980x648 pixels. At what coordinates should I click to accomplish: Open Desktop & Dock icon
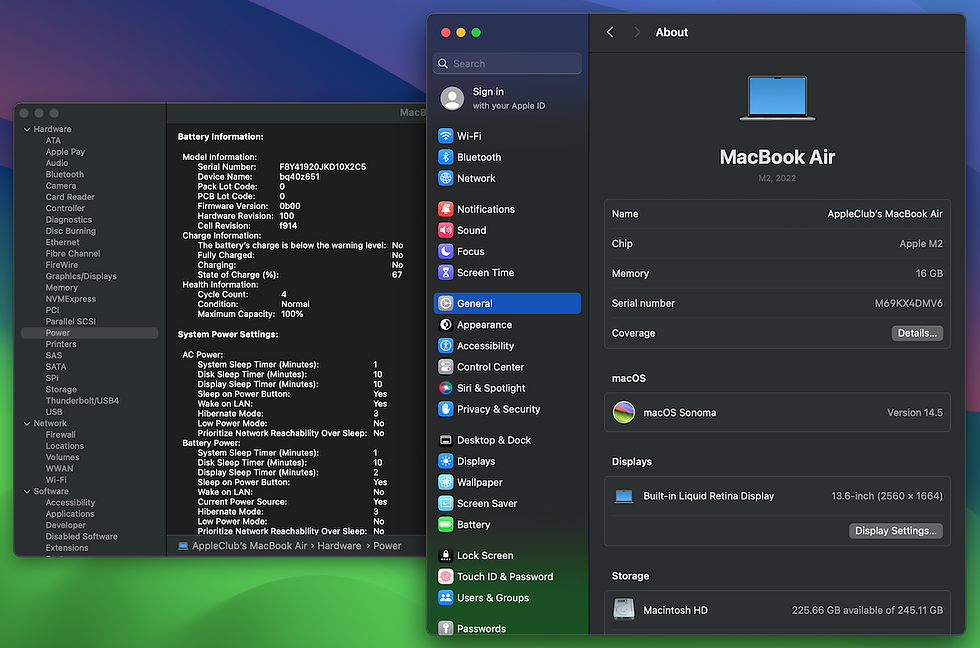point(445,440)
